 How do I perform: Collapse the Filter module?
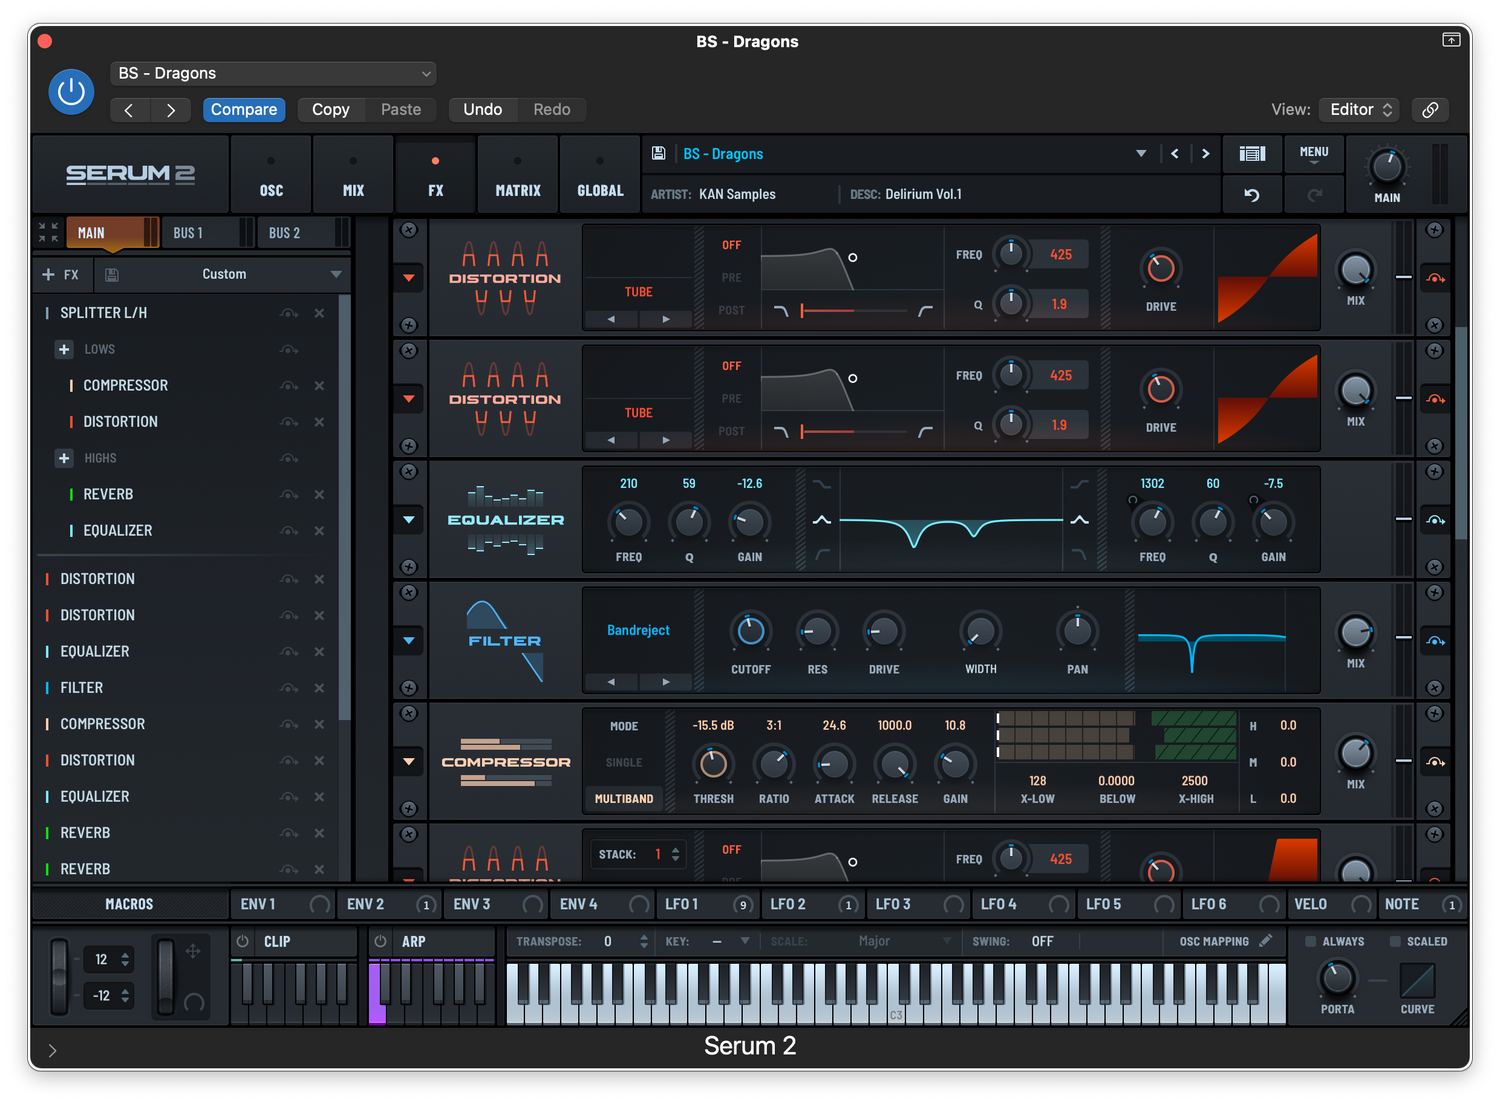(409, 641)
